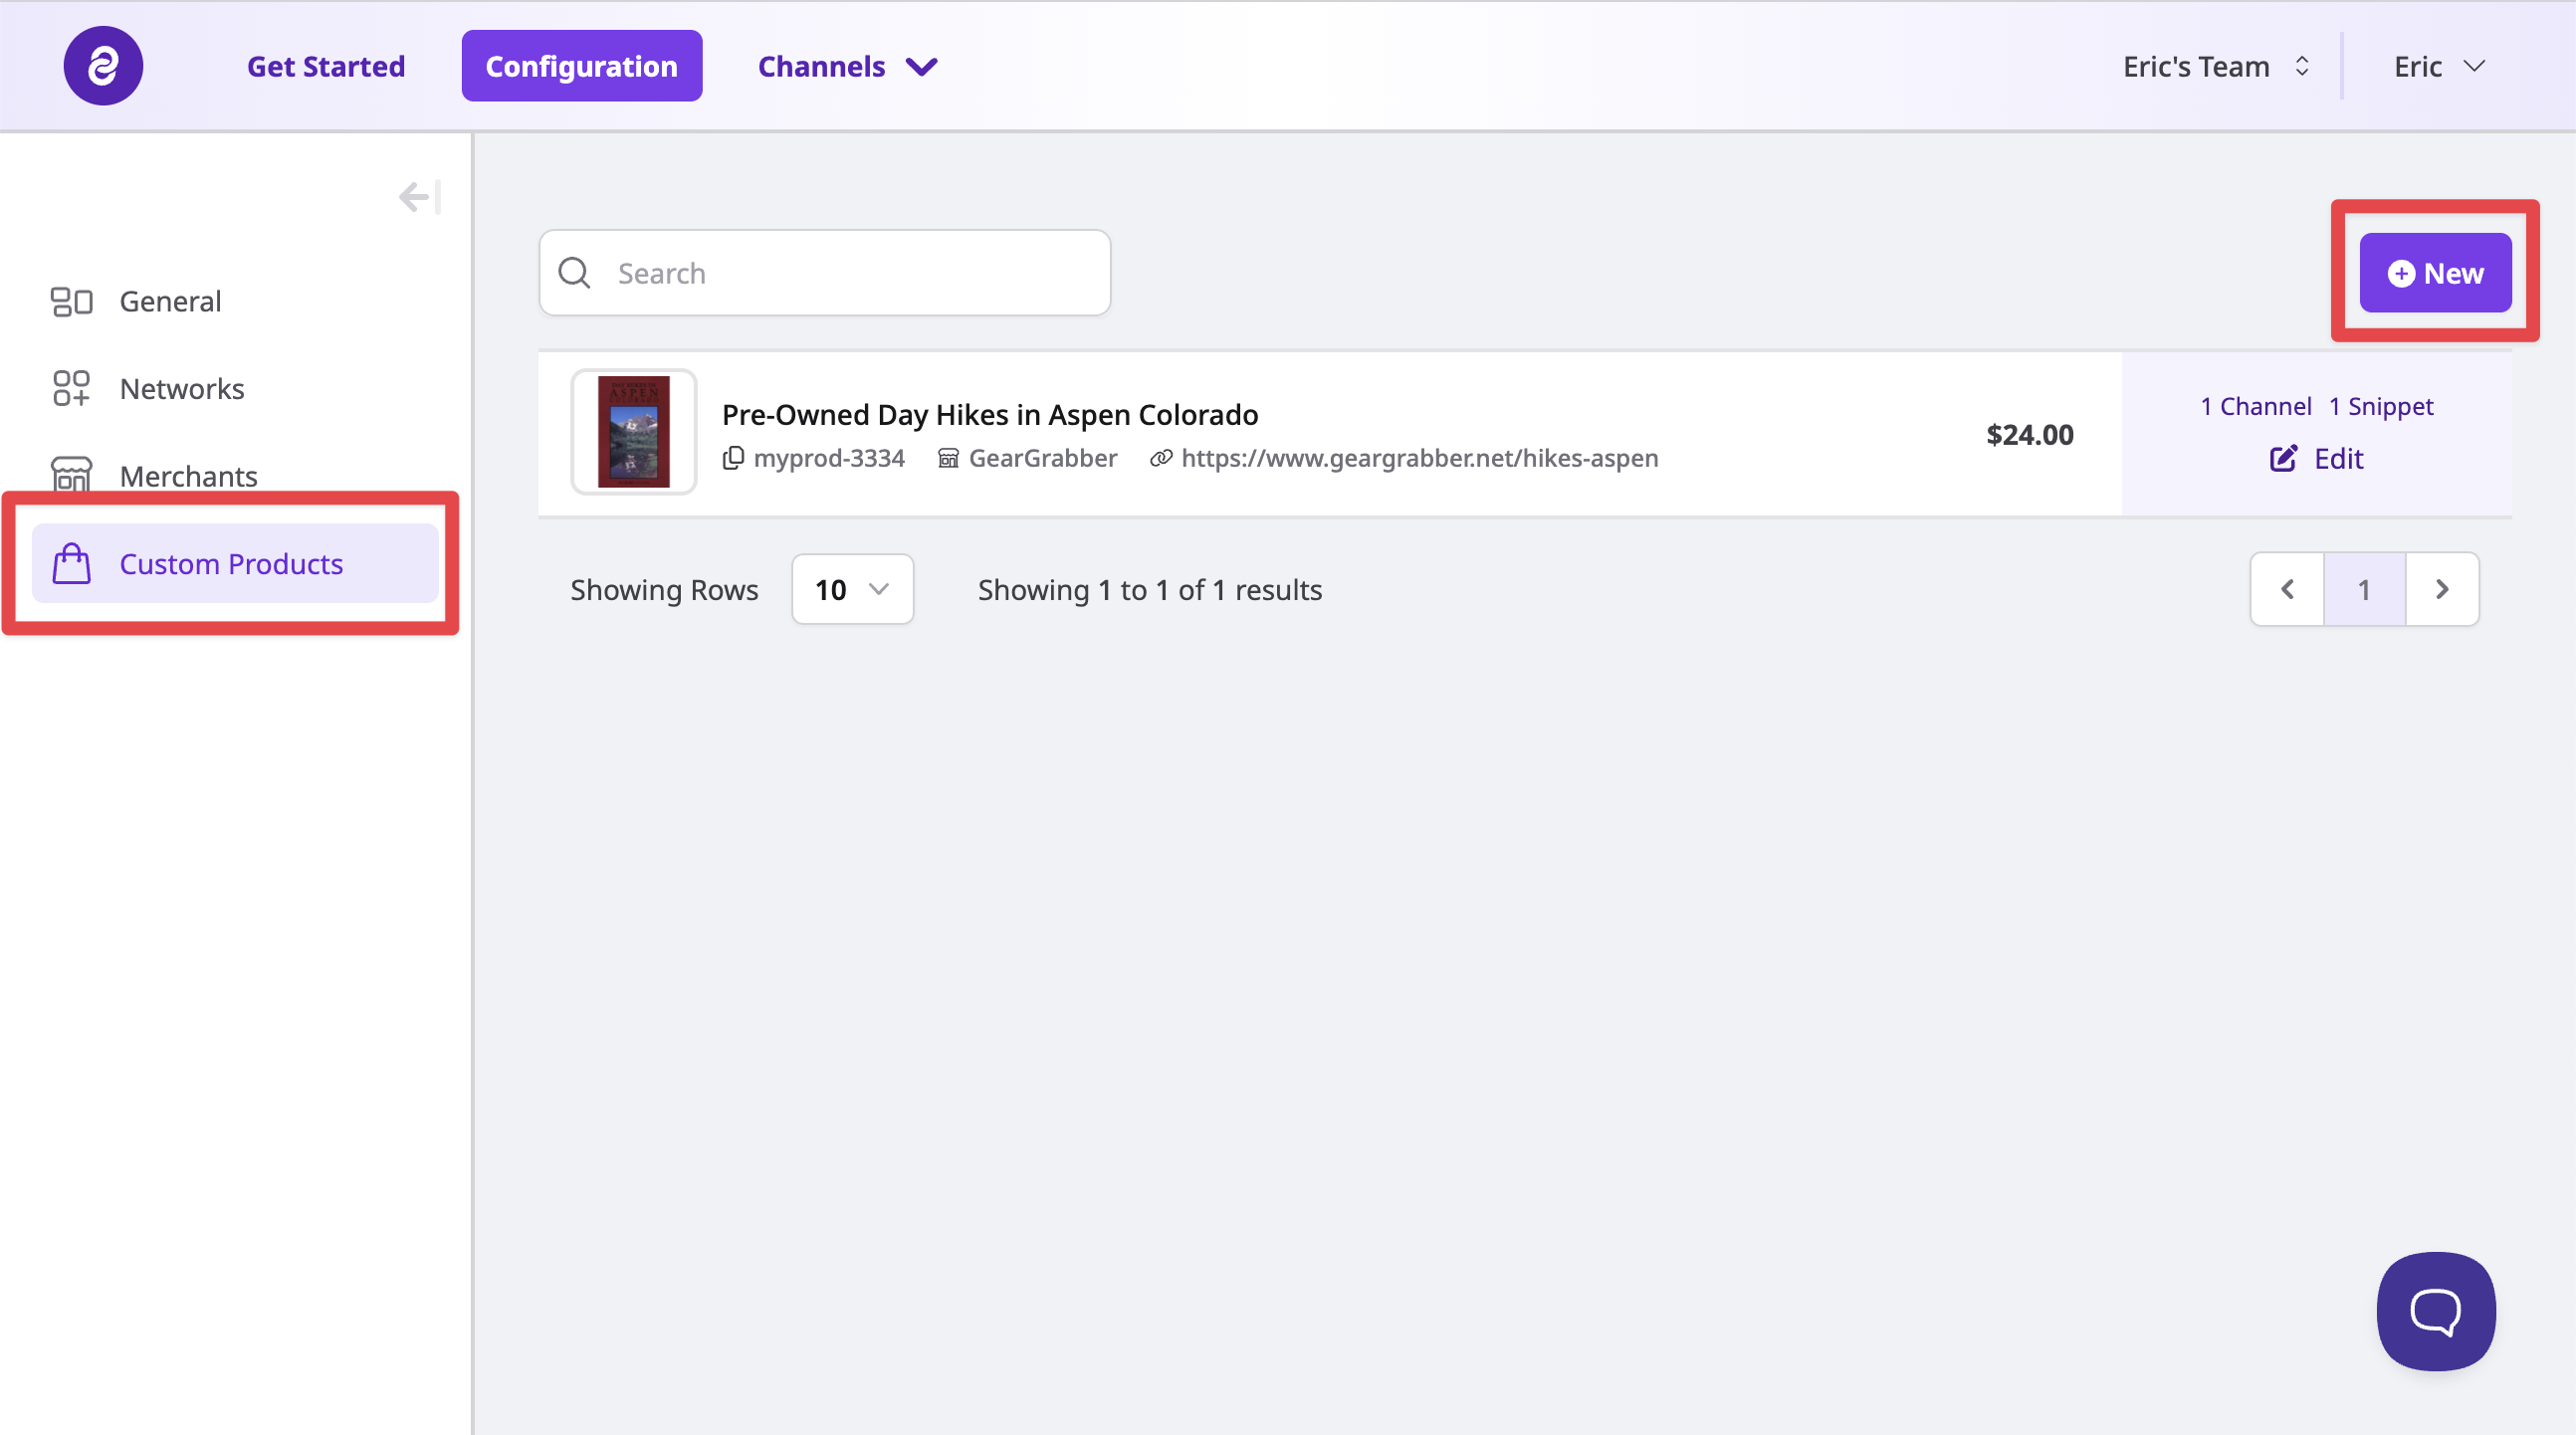Open Merchants sidebar section
The height and width of the screenshot is (1435, 2576).
tap(188, 476)
